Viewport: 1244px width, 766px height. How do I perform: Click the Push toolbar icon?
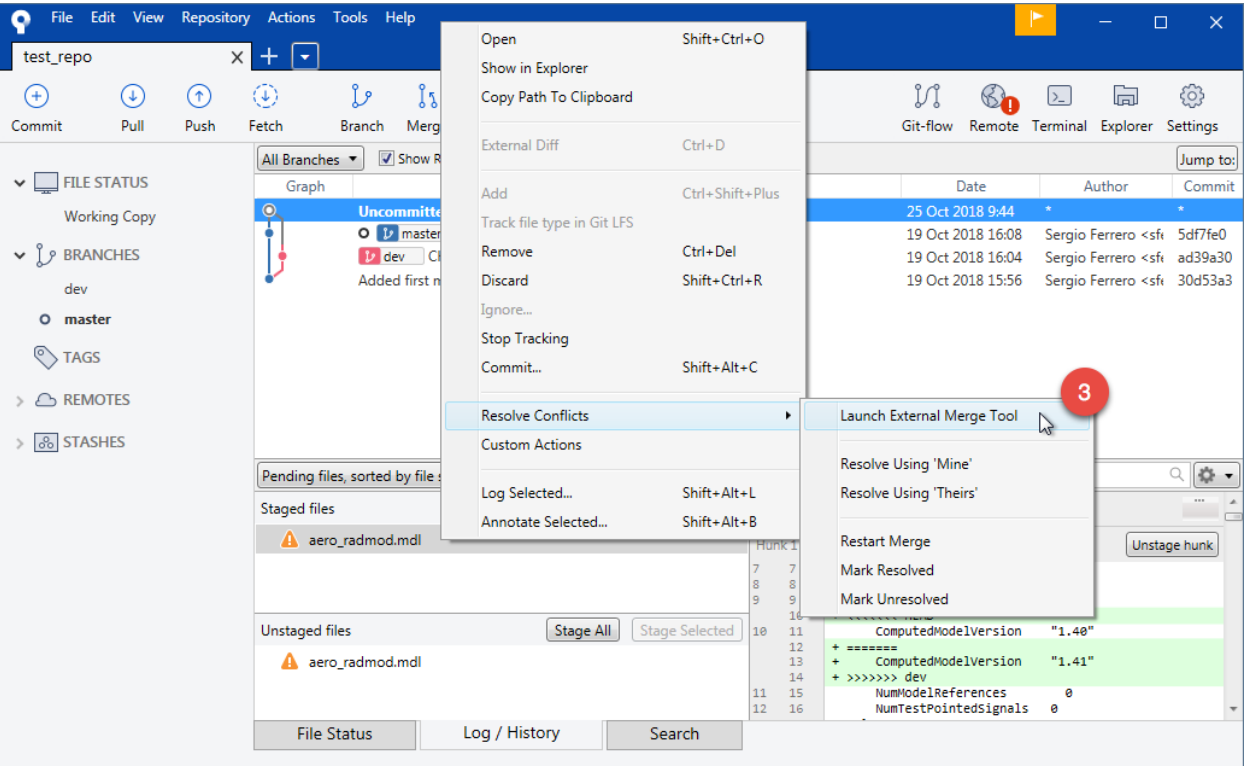pos(199,97)
